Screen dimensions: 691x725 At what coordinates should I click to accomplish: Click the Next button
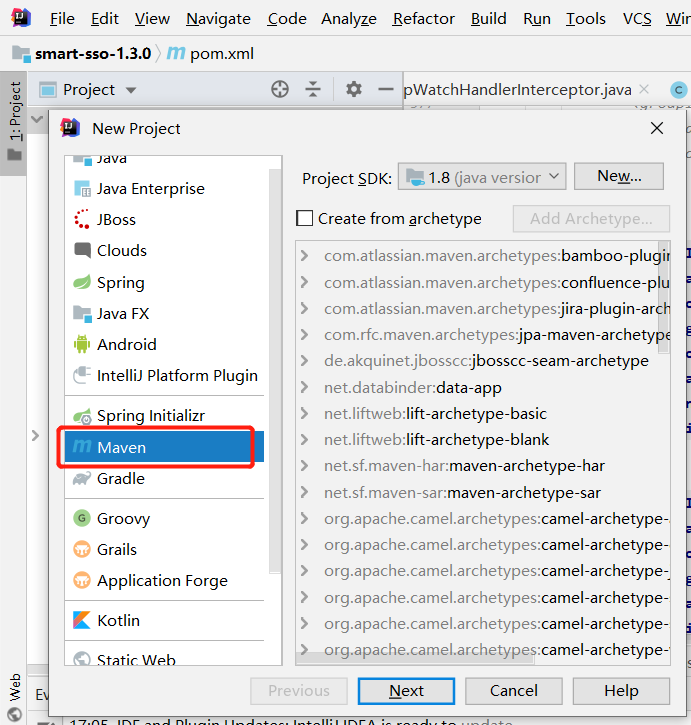[x=406, y=691]
